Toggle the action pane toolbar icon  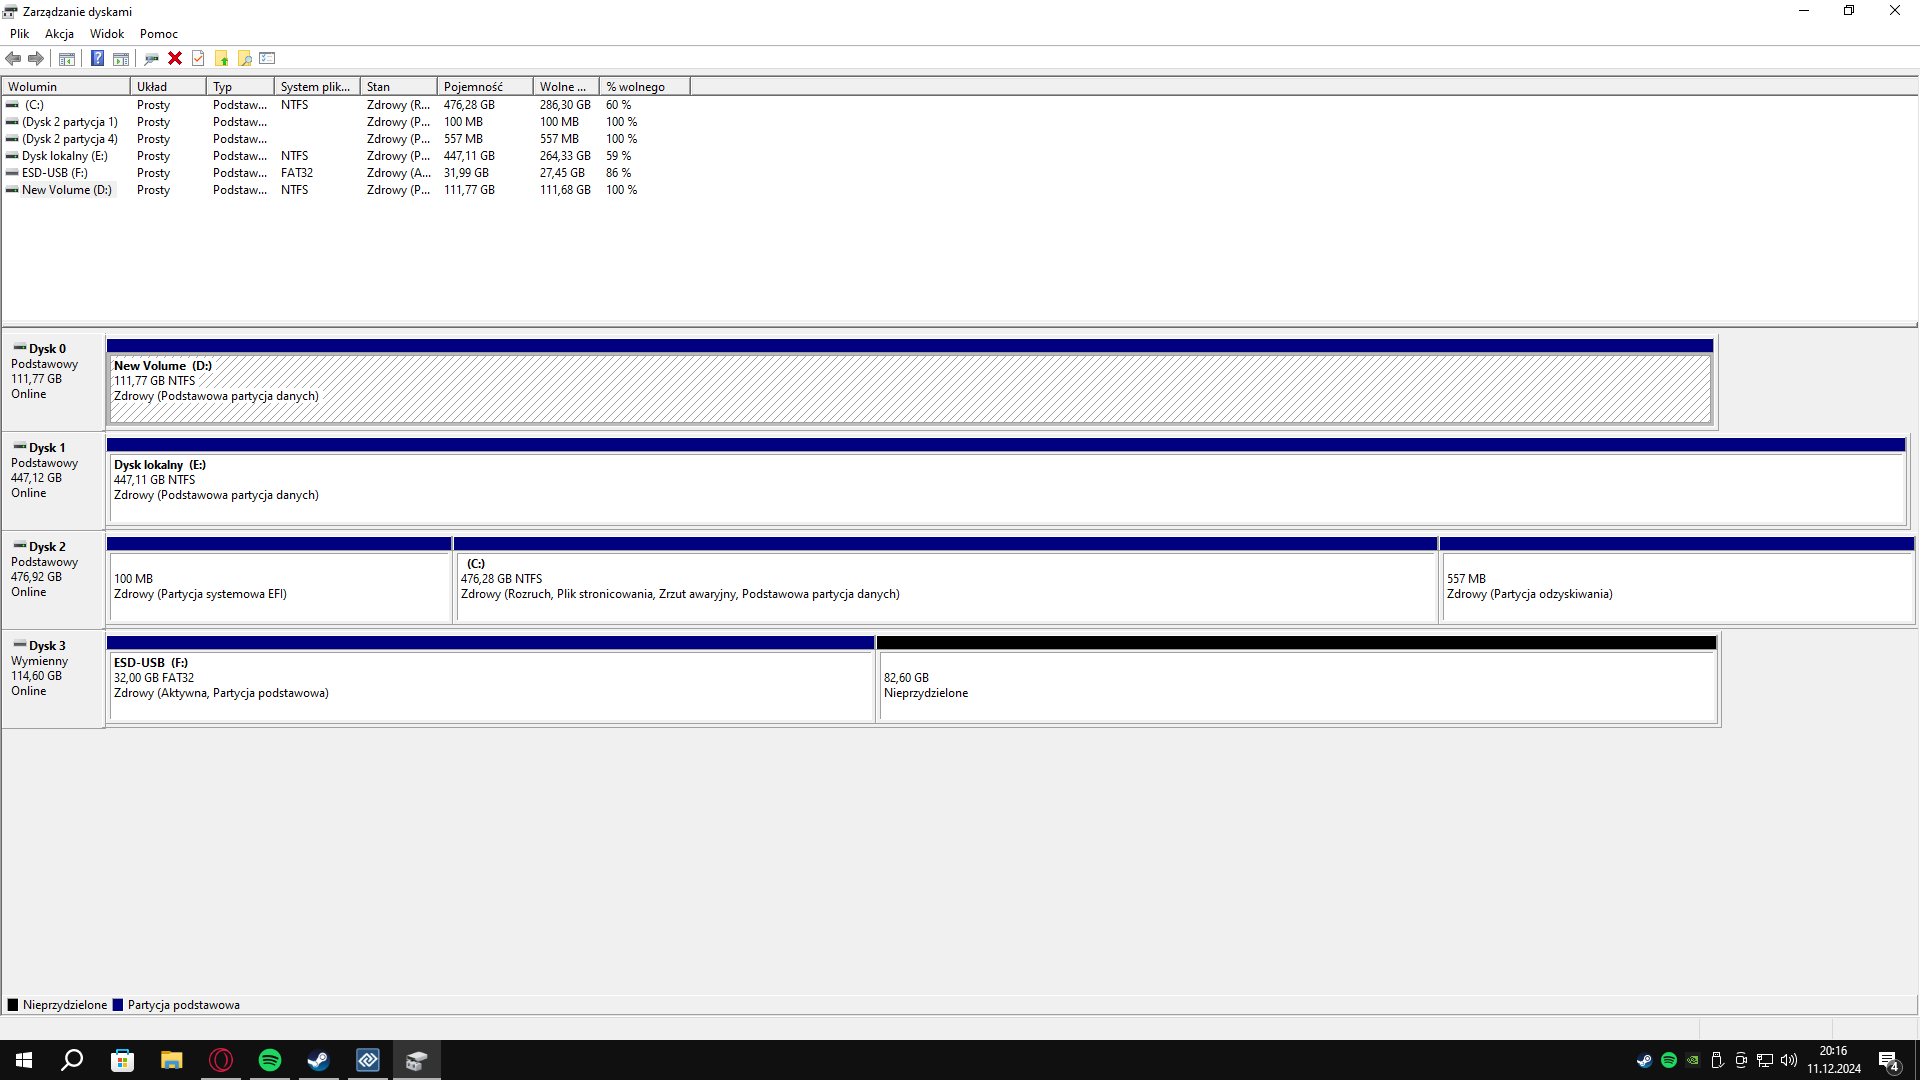pyautogui.click(x=121, y=58)
